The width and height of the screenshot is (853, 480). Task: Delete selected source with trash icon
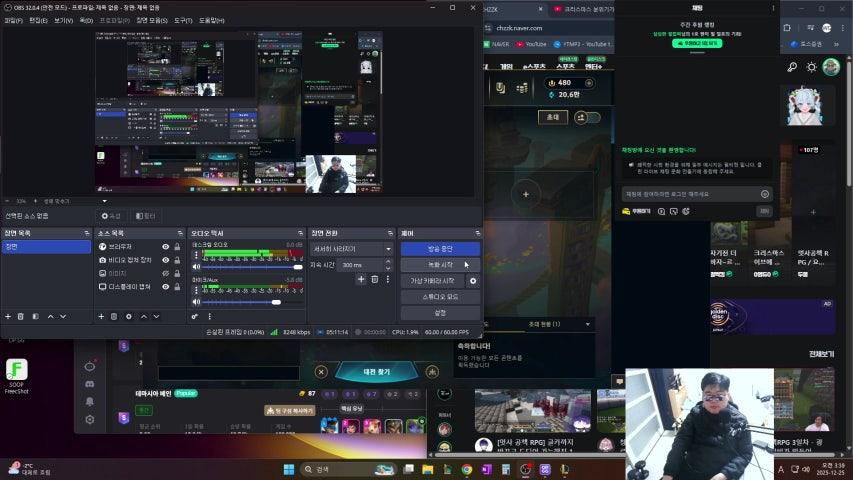click(x=114, y=316)
